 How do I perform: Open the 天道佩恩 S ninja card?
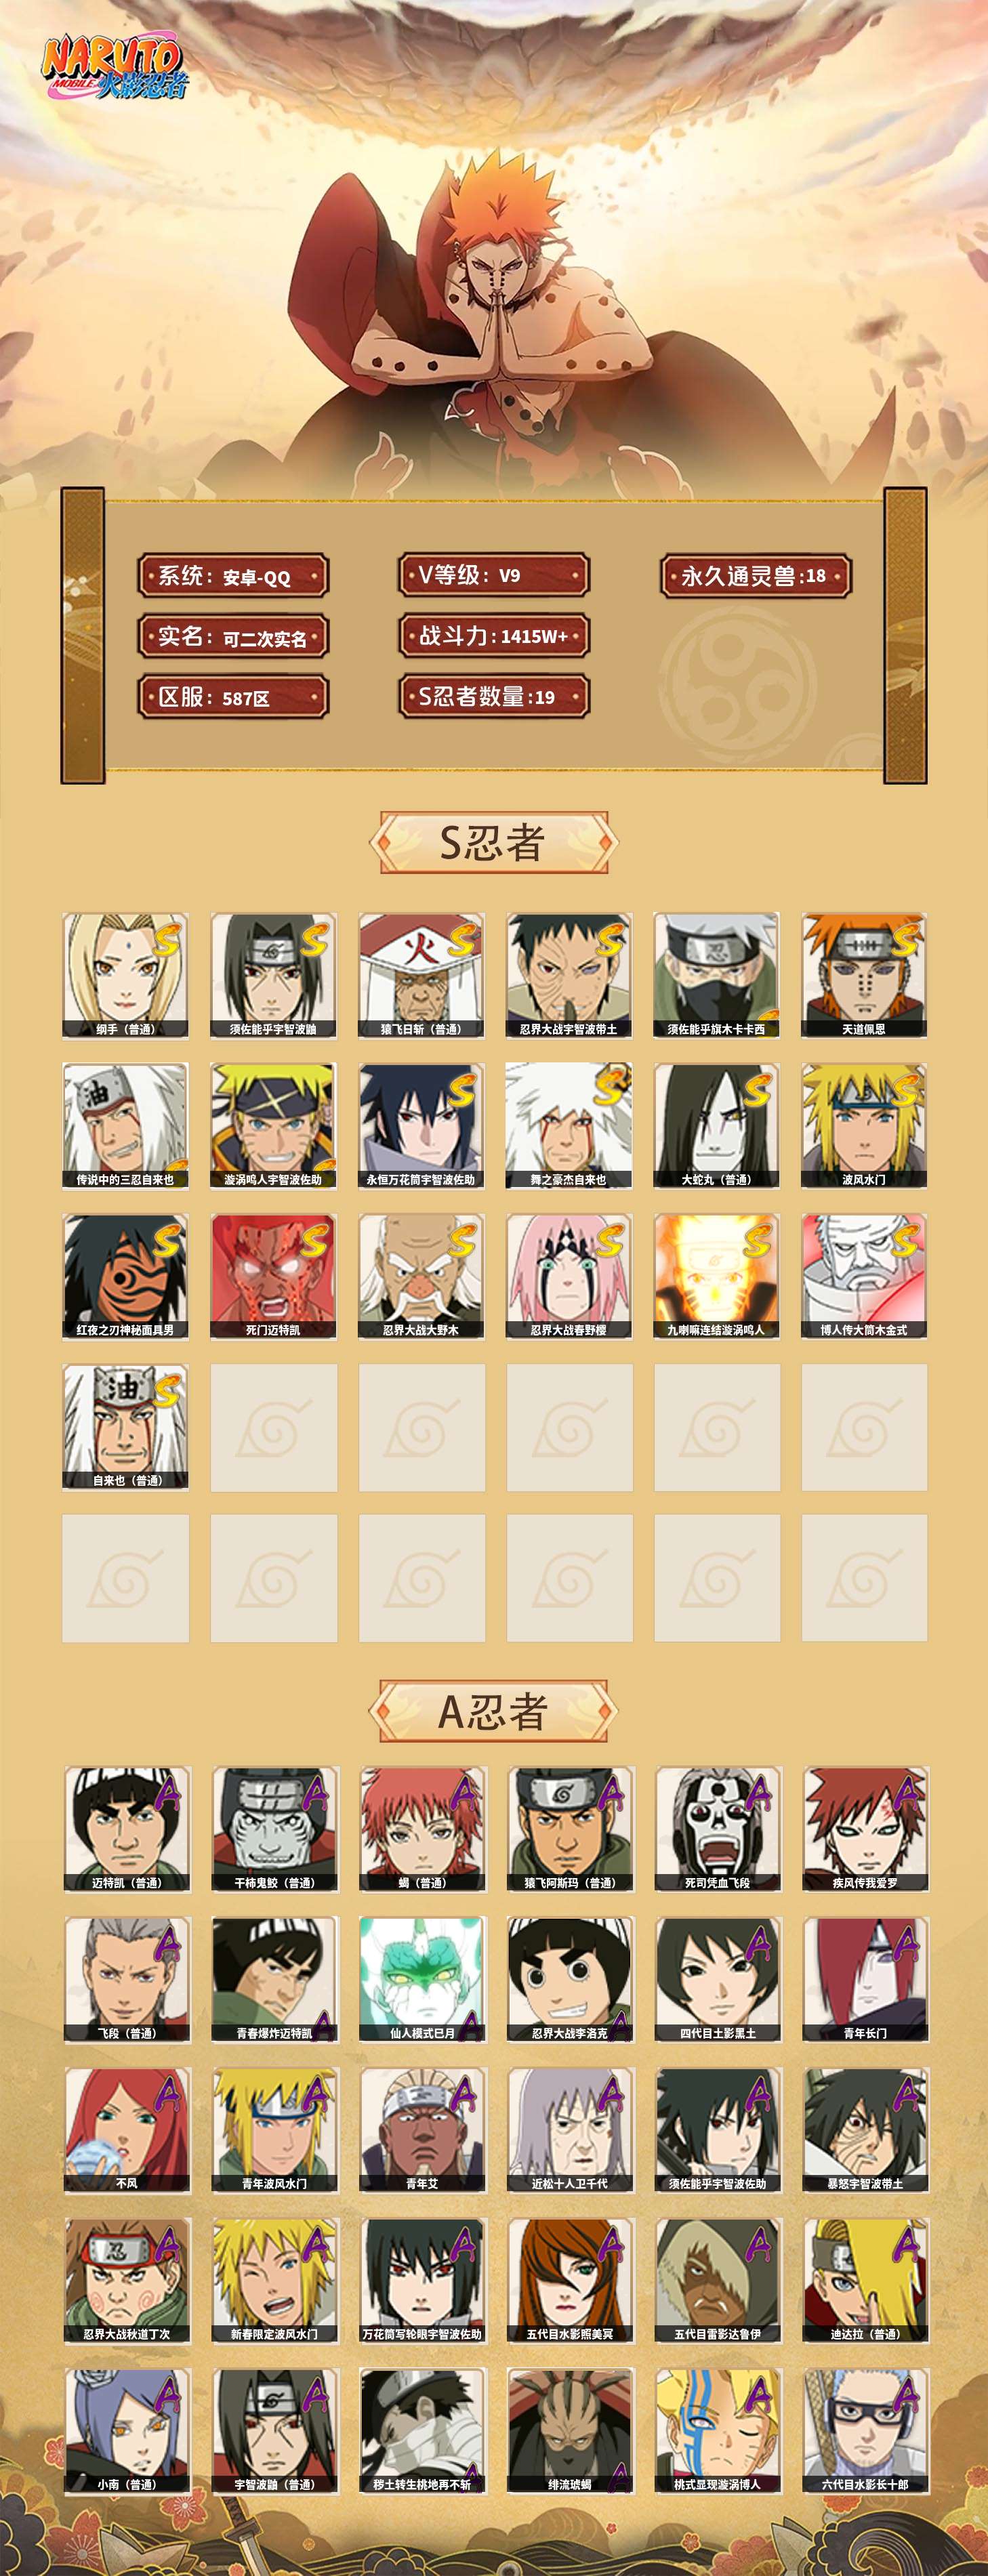864,975
